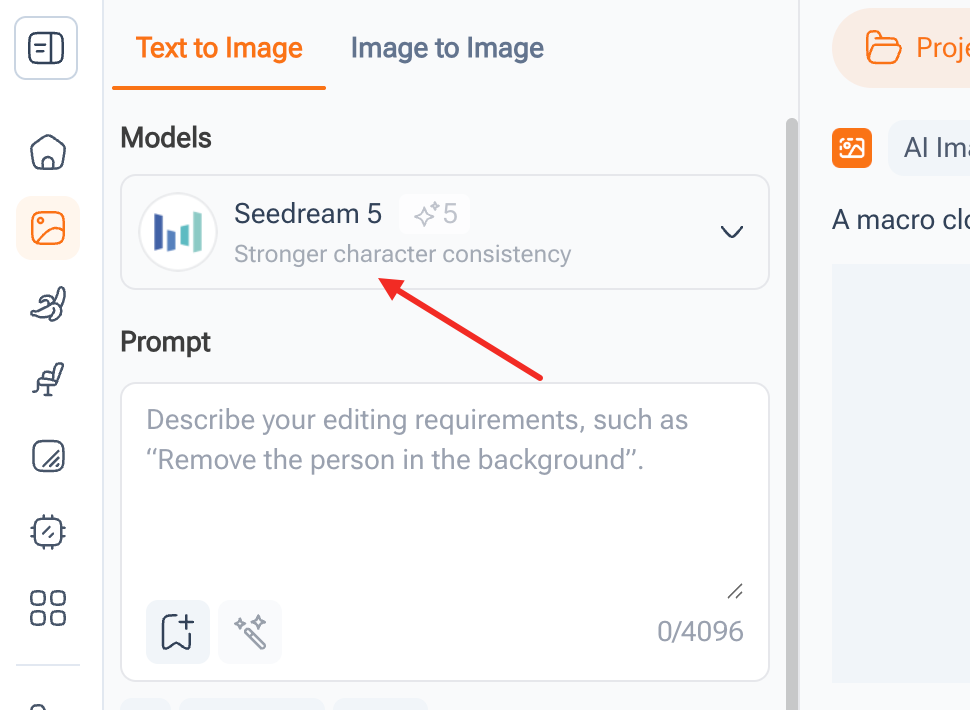This screenshot has width=970, height=710.
Task: Switch to the Image to Image tab
Action: click(447, 48)
